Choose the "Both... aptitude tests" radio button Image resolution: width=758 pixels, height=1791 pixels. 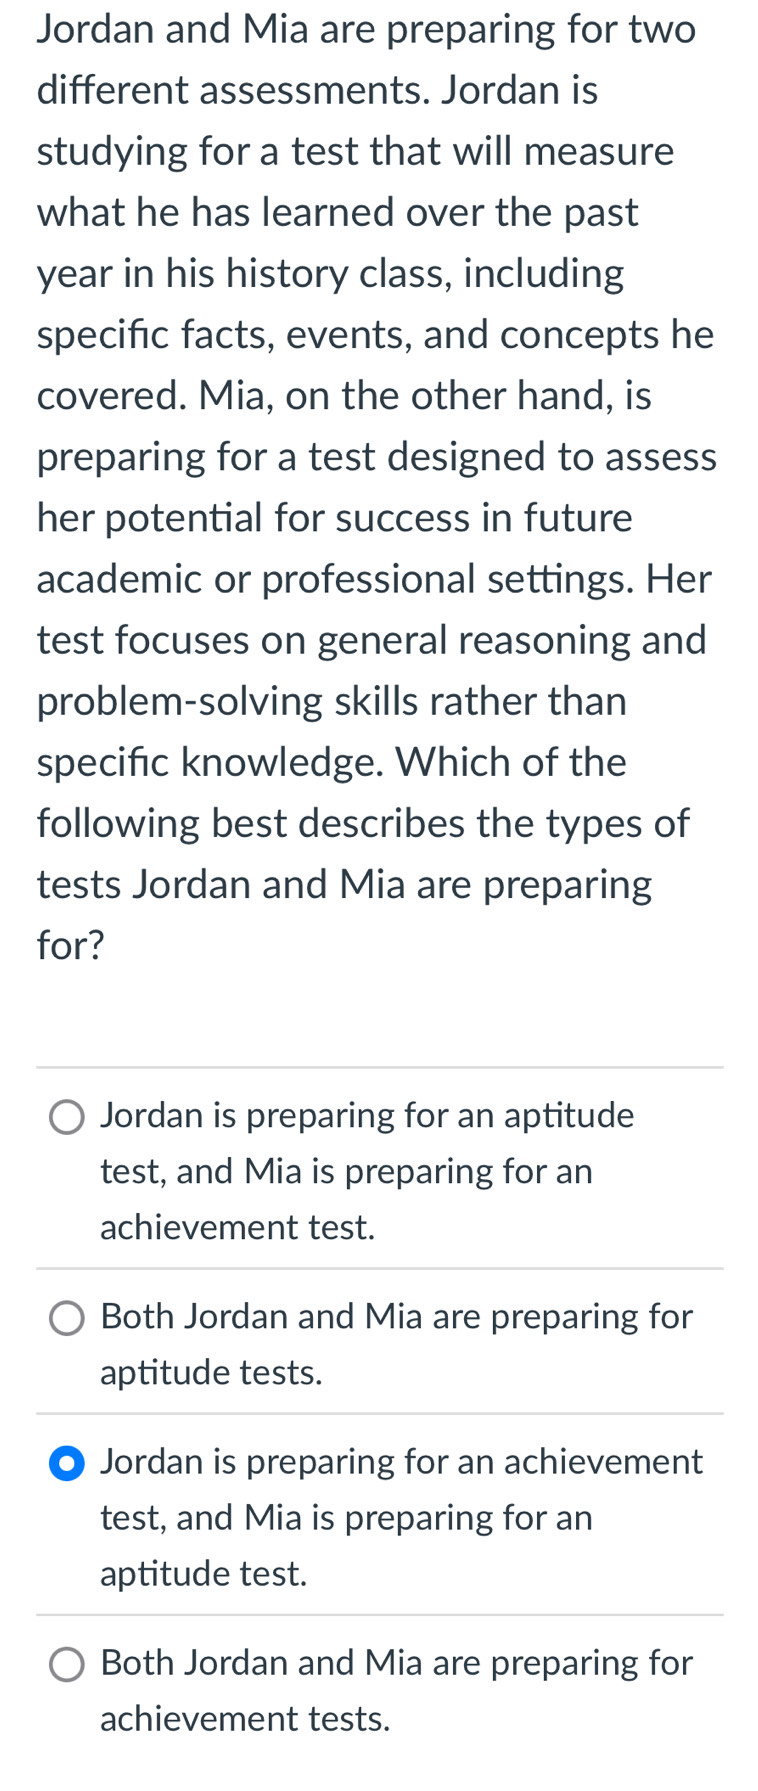coord(67,1319)
